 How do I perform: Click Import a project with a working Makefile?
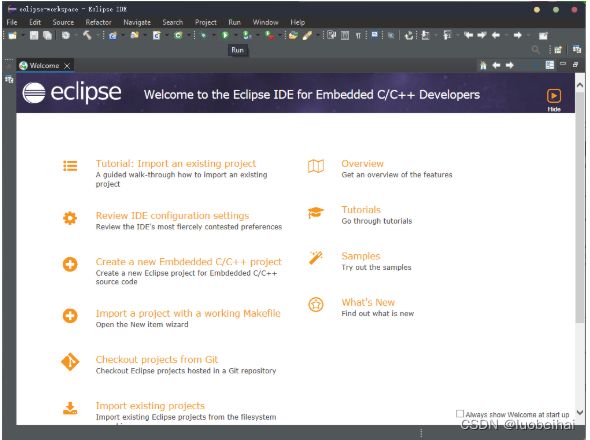tap(188, 313)
